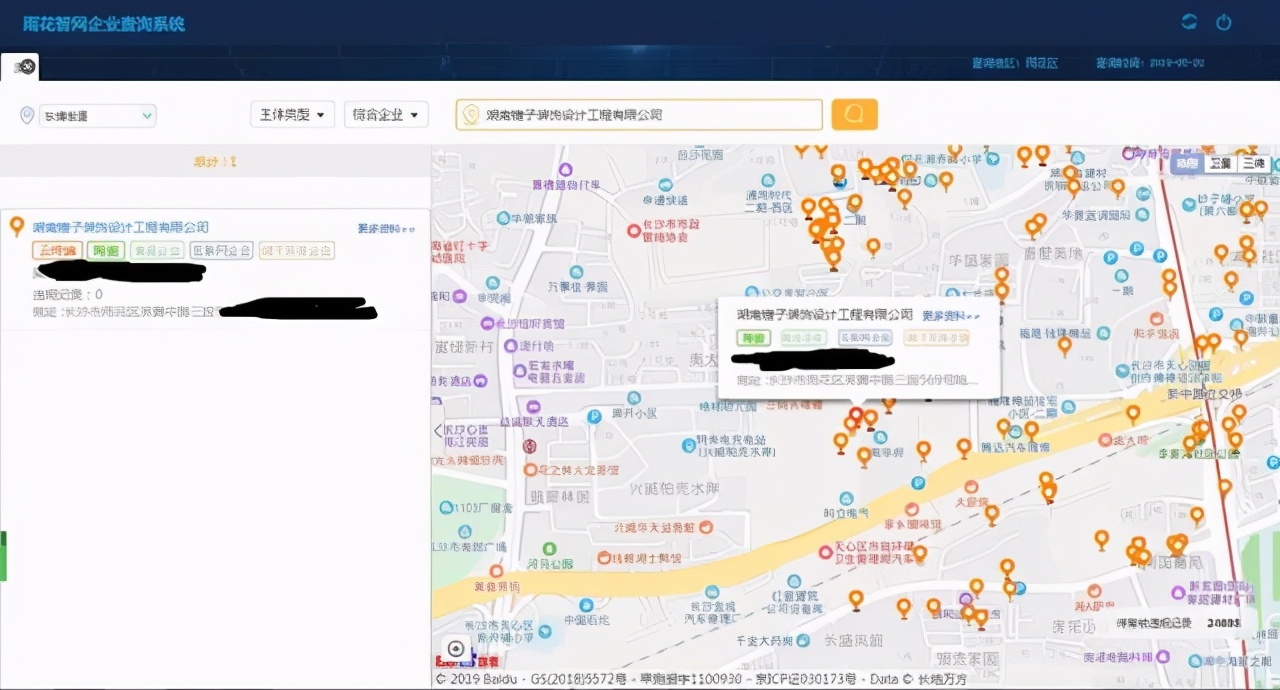Click the pin icon inside the search input field

click(470, 114)
